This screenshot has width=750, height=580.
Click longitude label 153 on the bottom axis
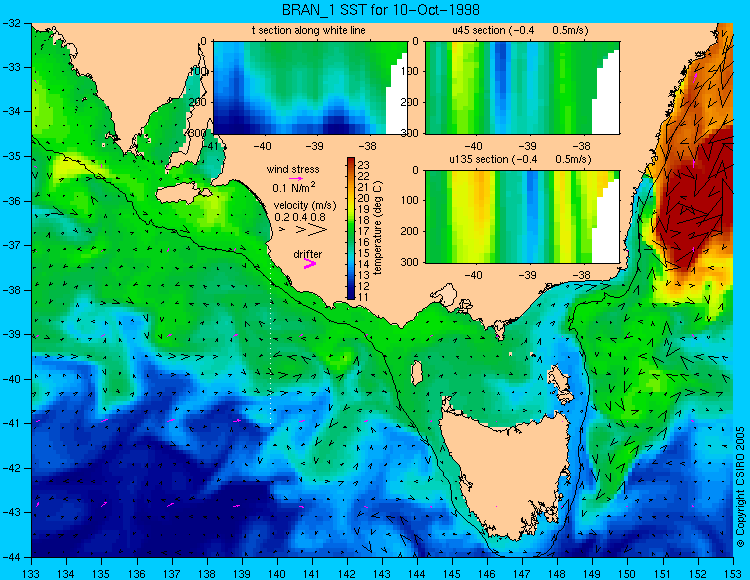click(x=733, y=574)
